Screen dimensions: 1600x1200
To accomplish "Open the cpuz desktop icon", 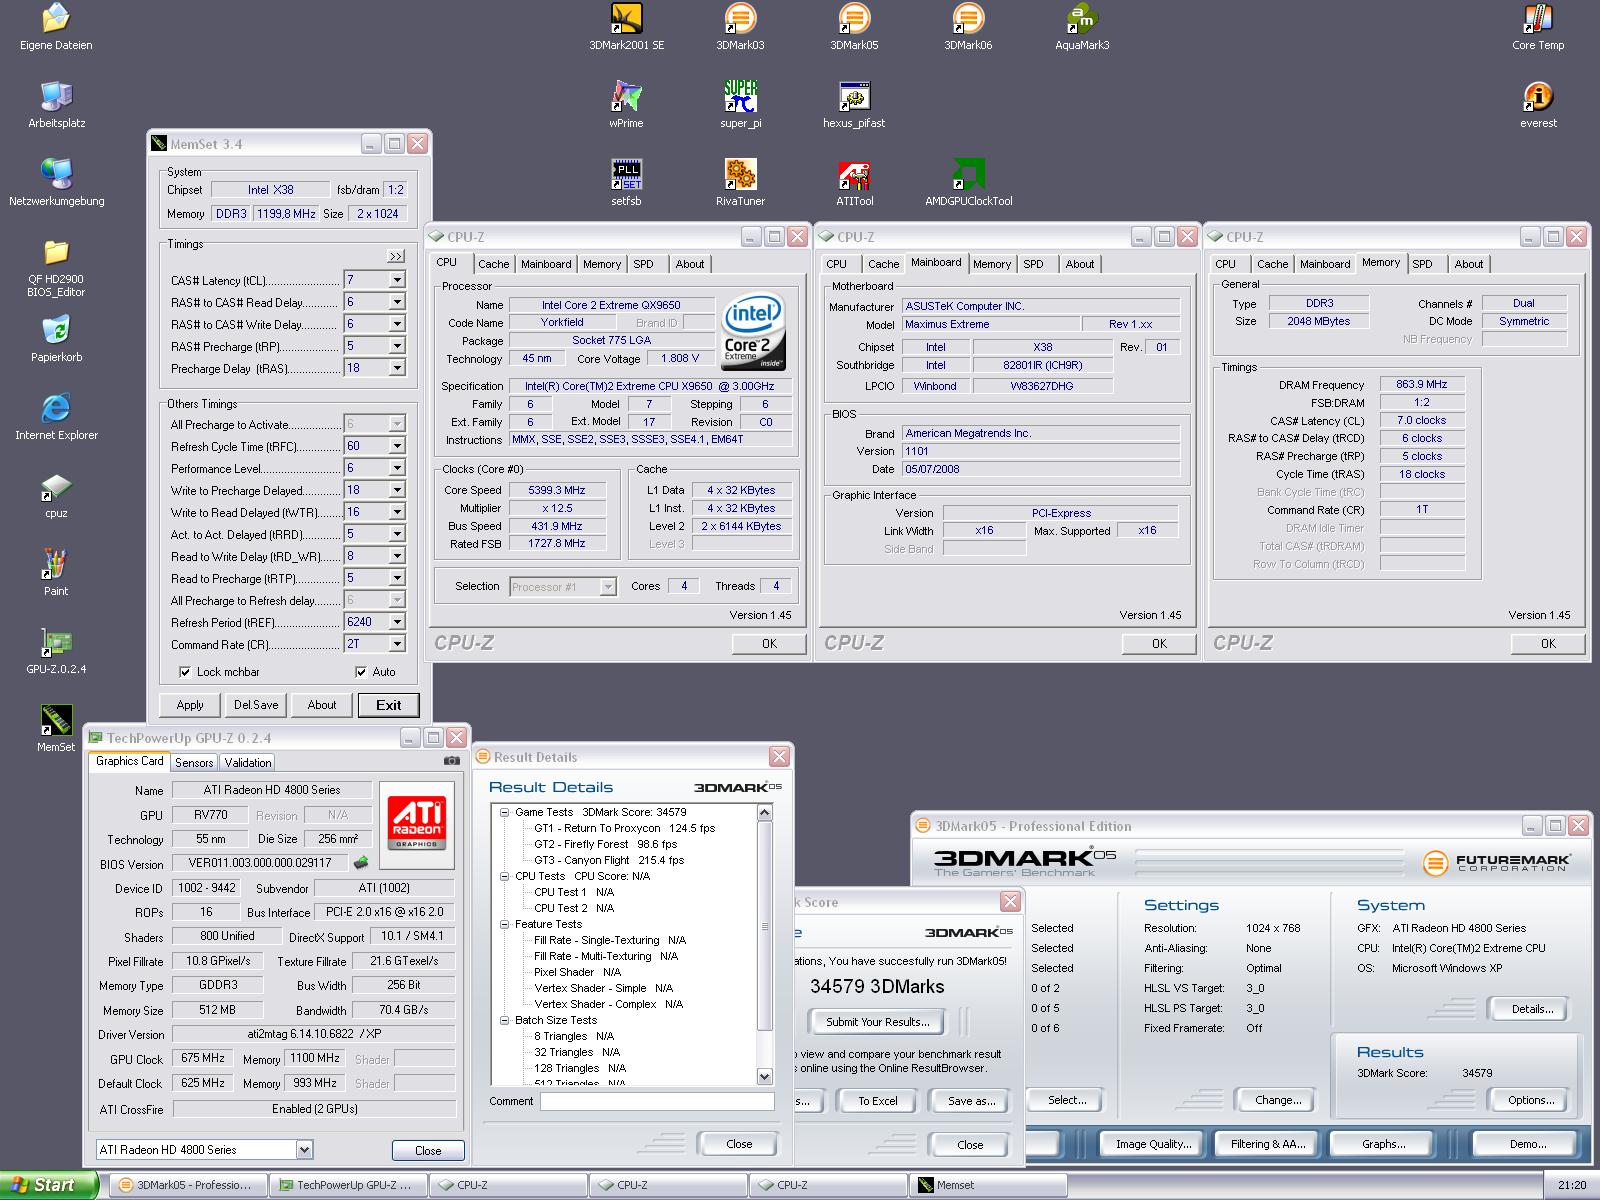I will 56,495.
